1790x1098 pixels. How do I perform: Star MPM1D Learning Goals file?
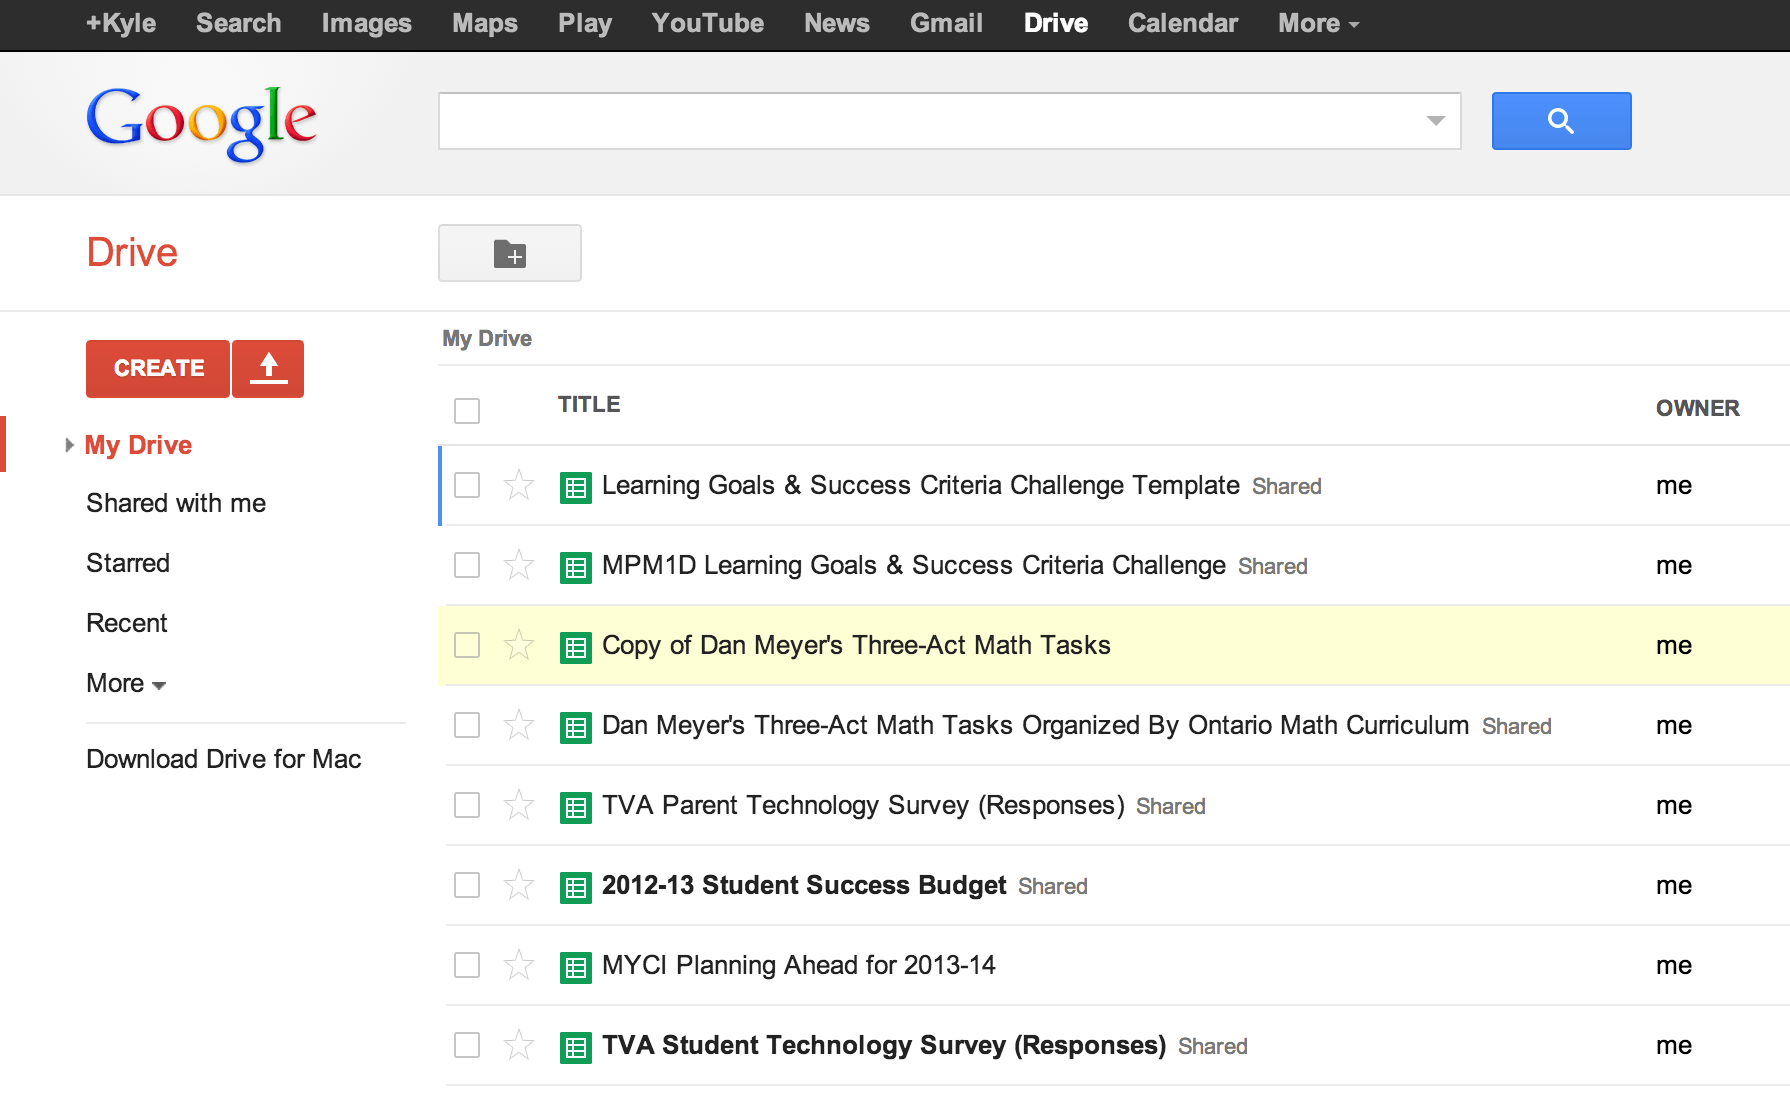pyautogui.click(x=519, y=565)
